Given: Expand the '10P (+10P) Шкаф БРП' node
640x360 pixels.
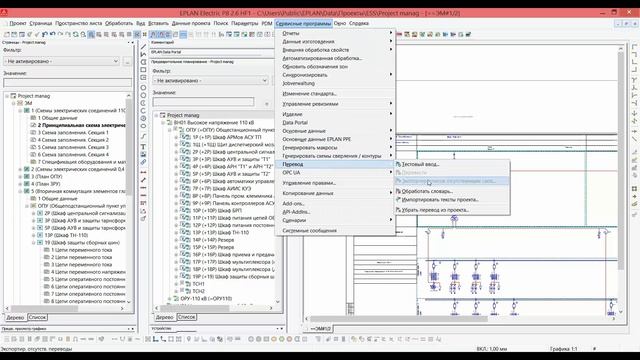Looking at the screenshot, I should (176, 211).
